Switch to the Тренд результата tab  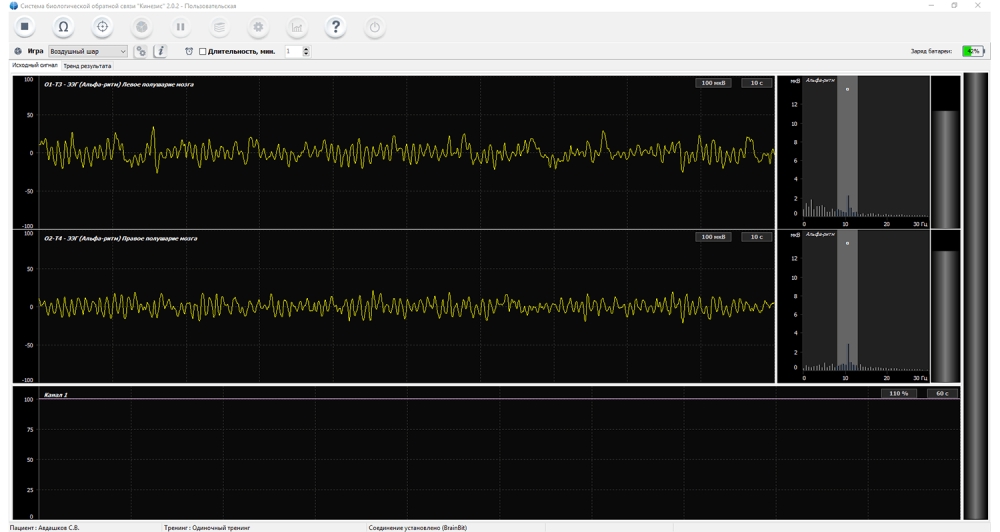[x=87, y=66]
